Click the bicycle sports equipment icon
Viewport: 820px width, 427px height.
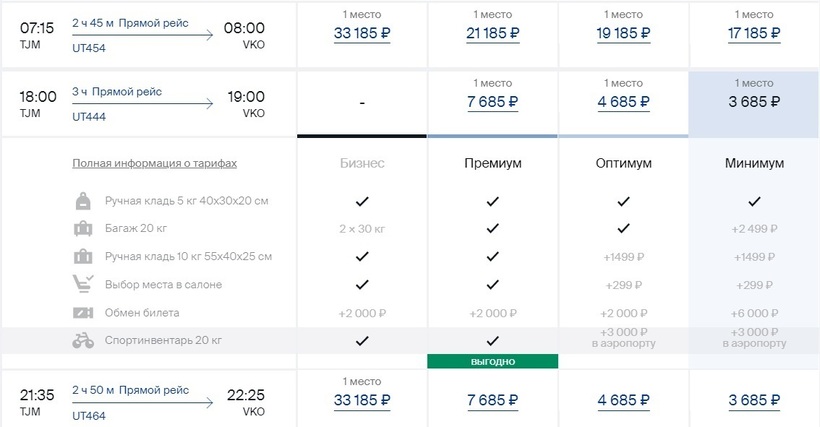tap(83, 341)
